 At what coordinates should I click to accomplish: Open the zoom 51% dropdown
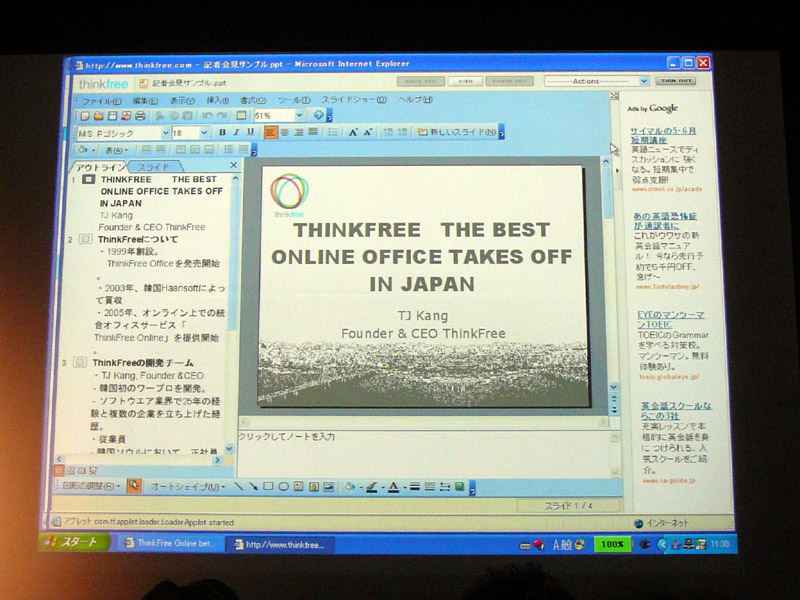[299, 115]
